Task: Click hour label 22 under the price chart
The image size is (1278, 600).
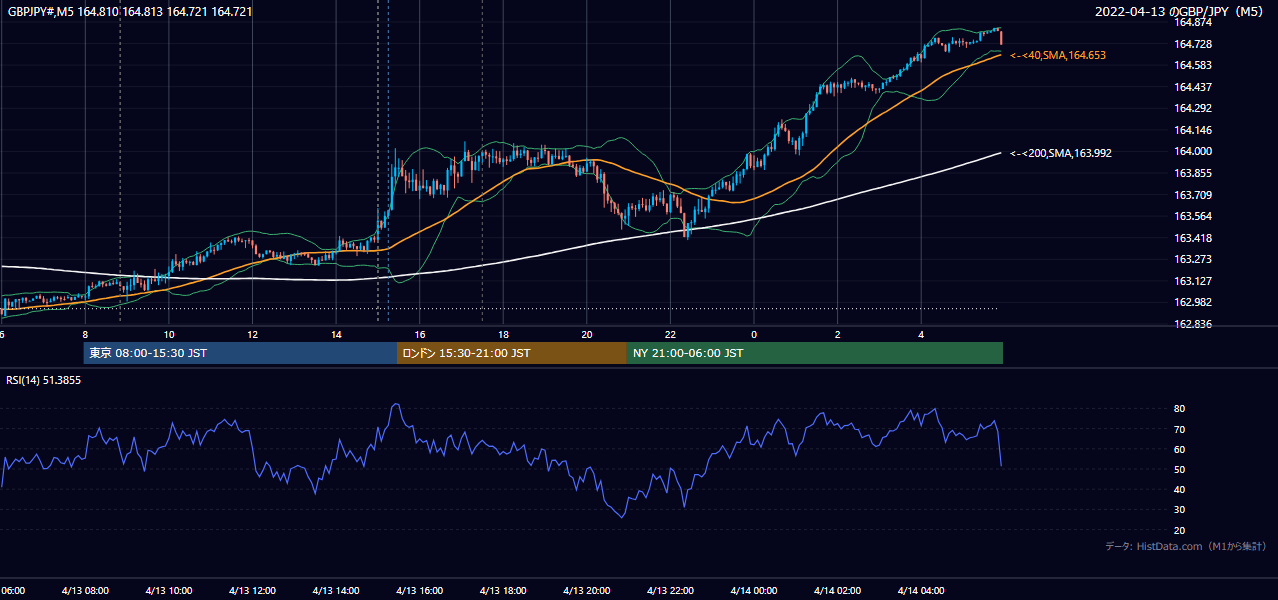Action: (670, 335)
